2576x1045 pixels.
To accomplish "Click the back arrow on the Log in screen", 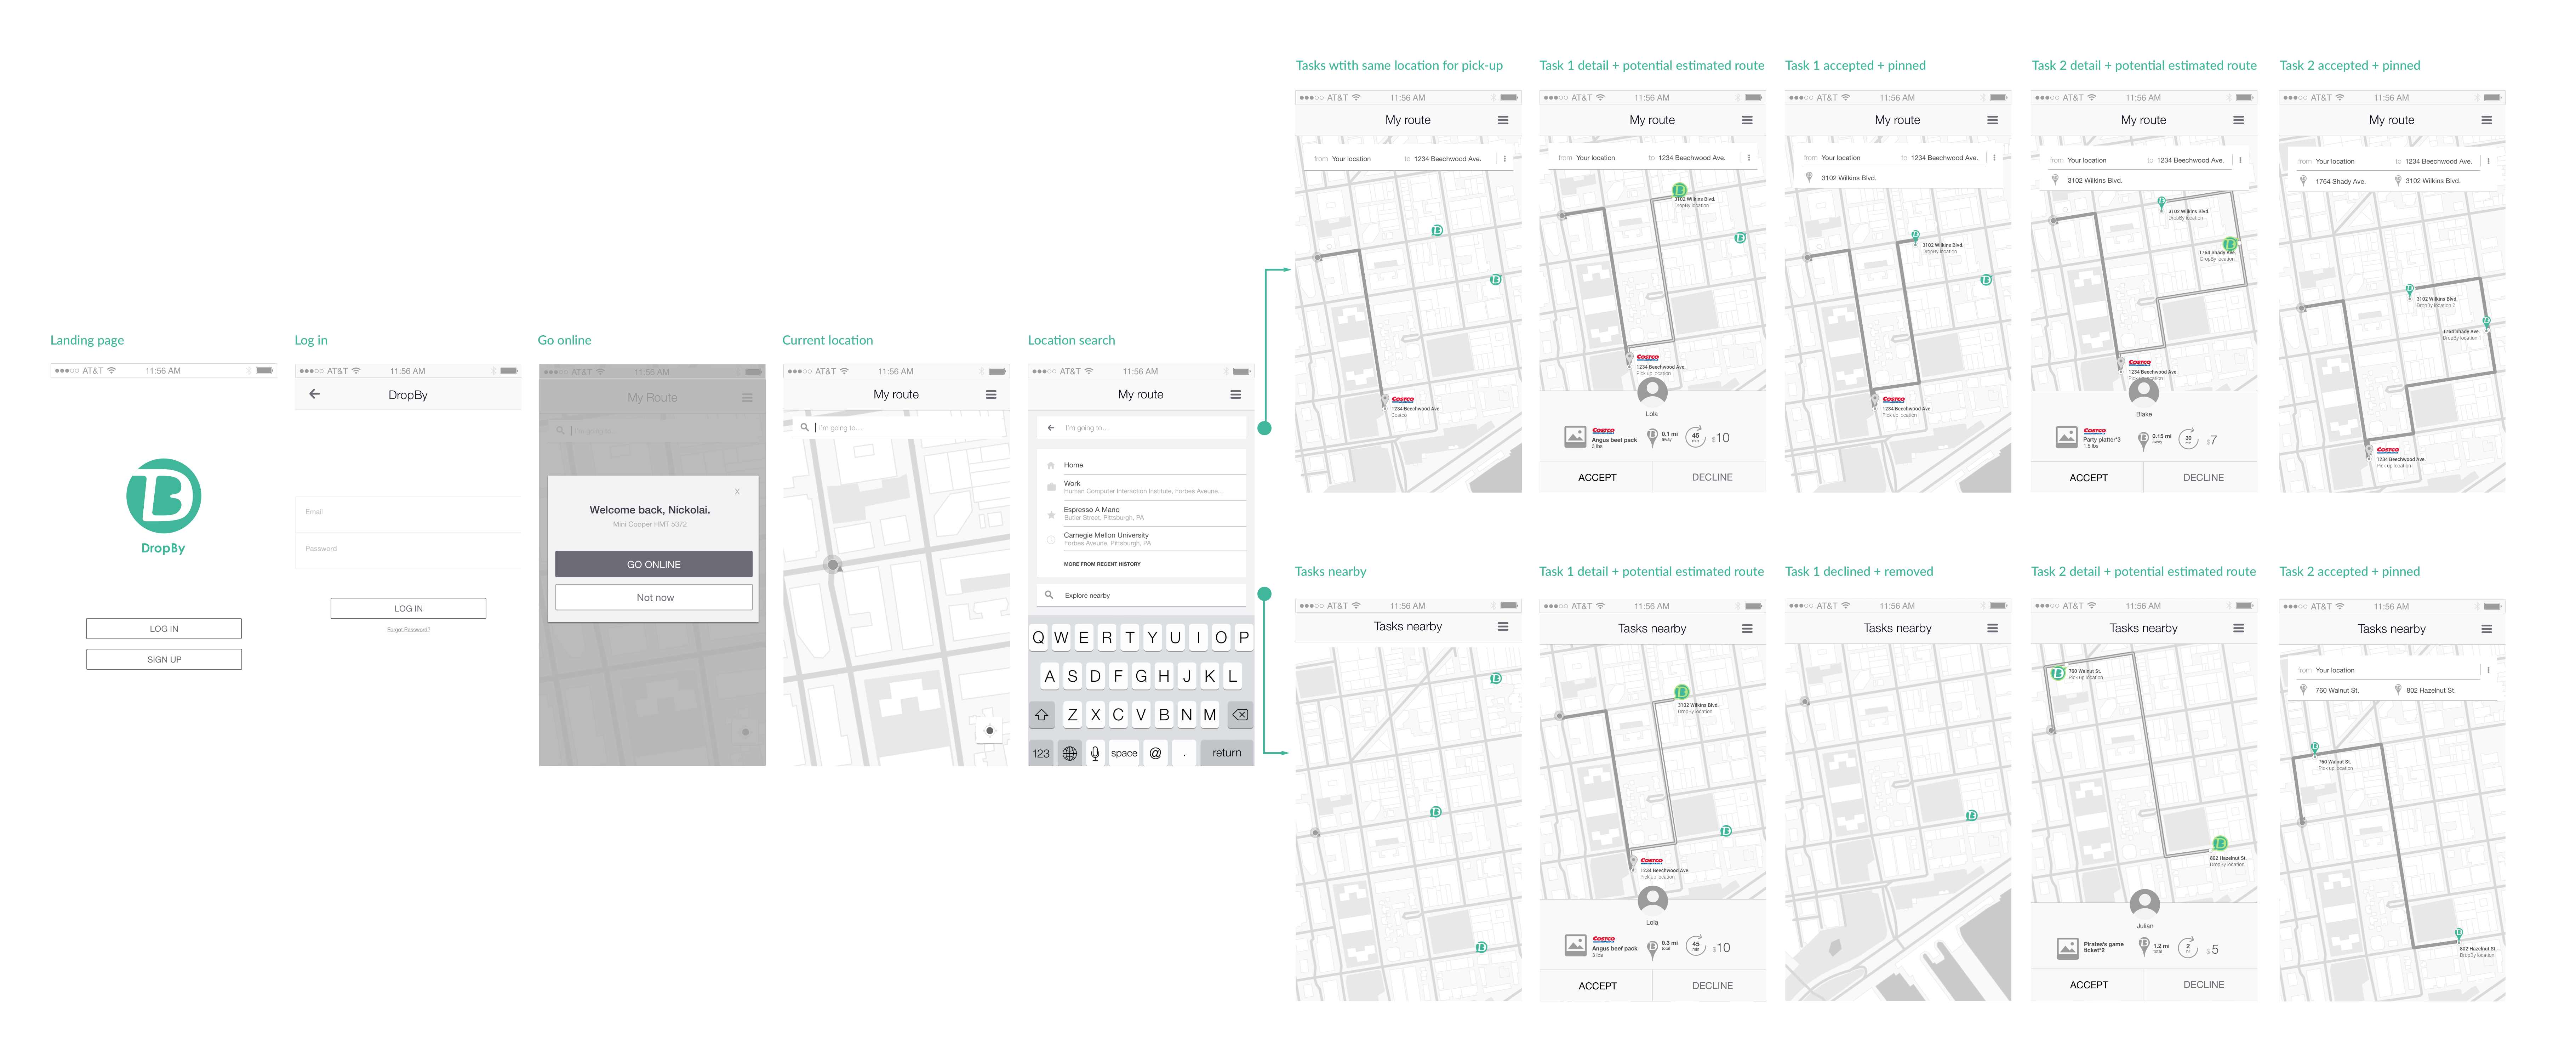I will [x=314, y=394].
